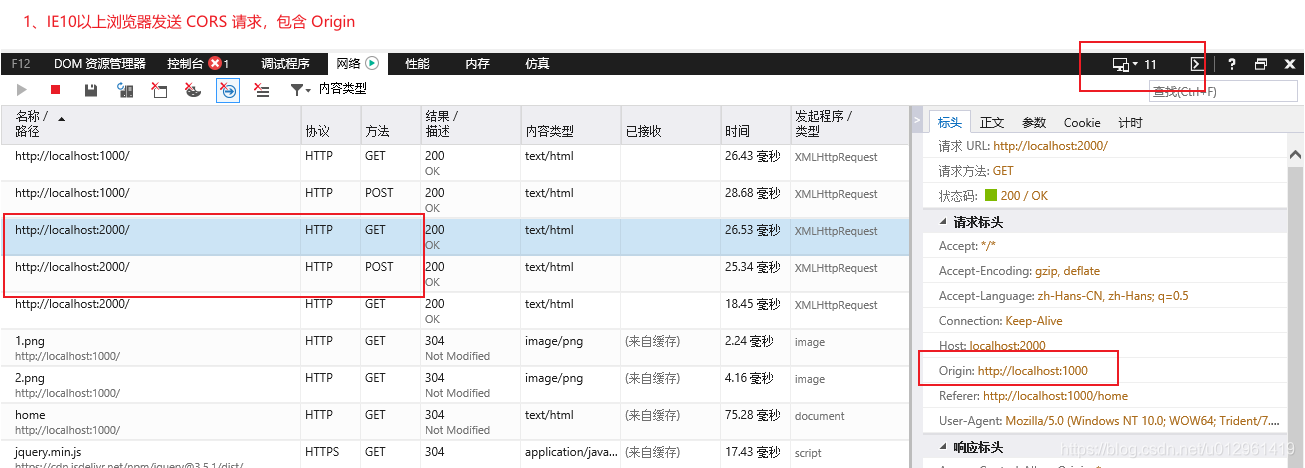Click the User-Agent header value
Image resolution: width=1305 pixels, height=468 pixels.
pyautogui.click(x=1141, y=421)
